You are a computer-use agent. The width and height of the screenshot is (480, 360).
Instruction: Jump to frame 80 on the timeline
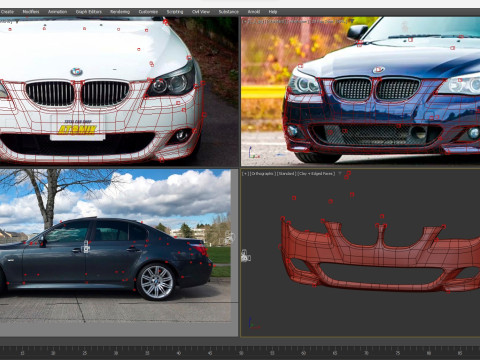[429, 353]
